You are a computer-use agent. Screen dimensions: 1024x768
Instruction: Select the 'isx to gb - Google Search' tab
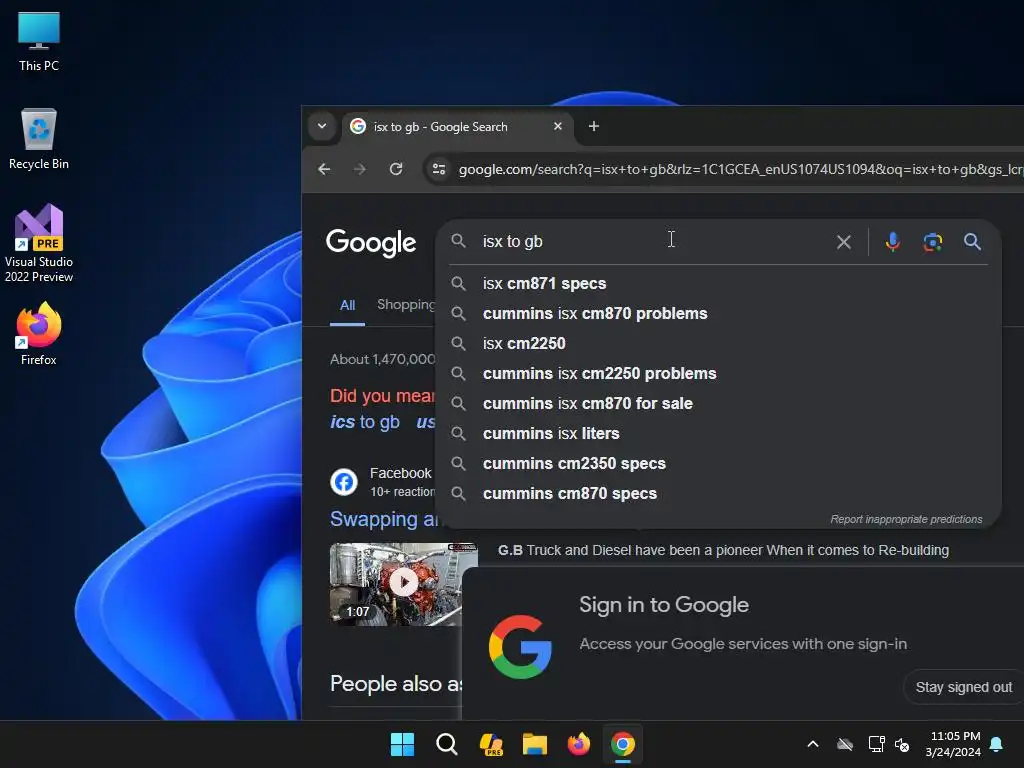pyautogui.click(x=457, y=127)
